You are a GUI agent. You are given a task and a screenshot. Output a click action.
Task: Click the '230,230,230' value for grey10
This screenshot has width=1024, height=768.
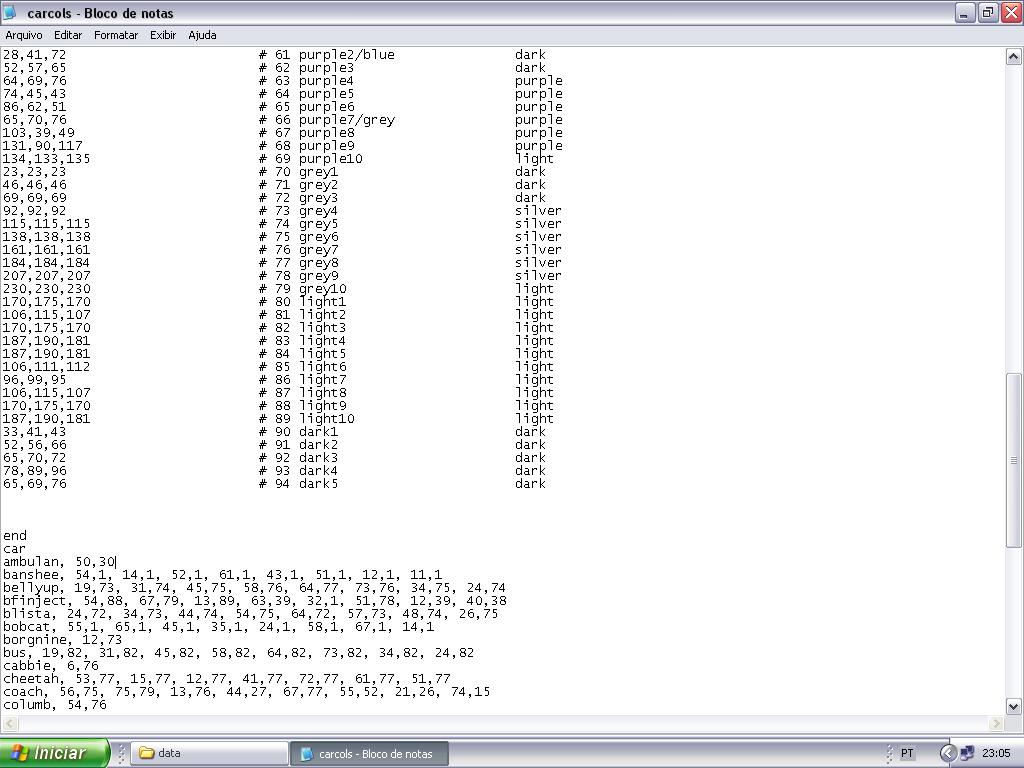[46, 289]
